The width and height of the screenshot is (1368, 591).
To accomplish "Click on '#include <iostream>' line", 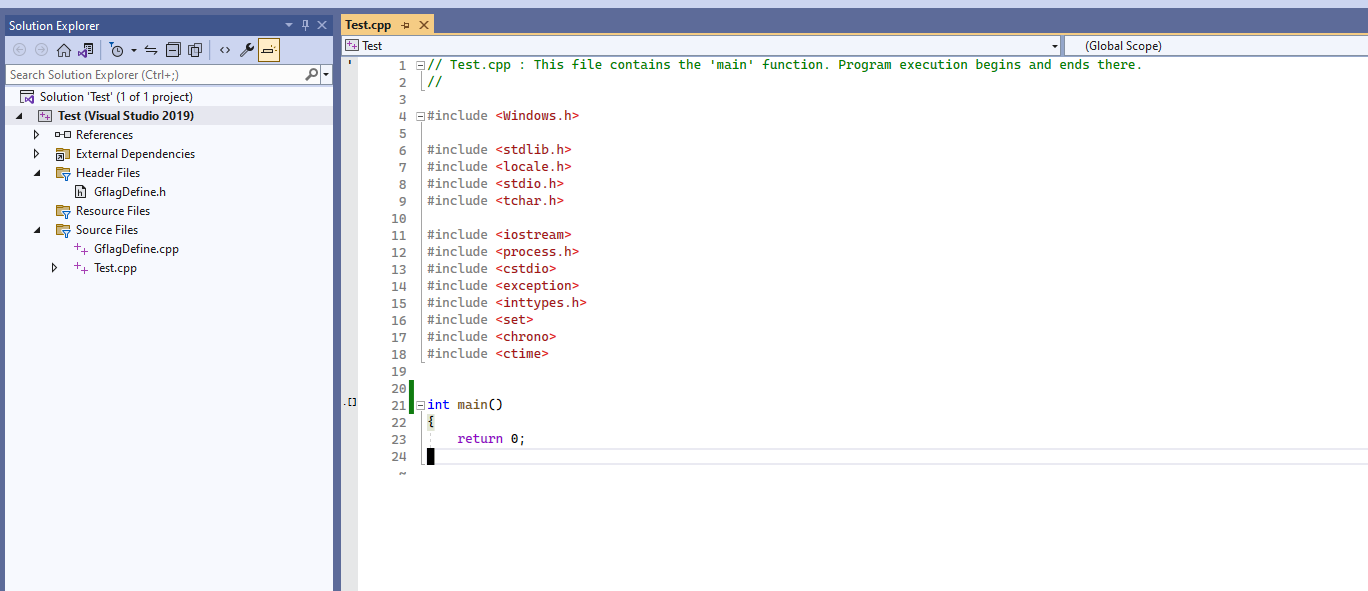I will click(x=499, y=235).
